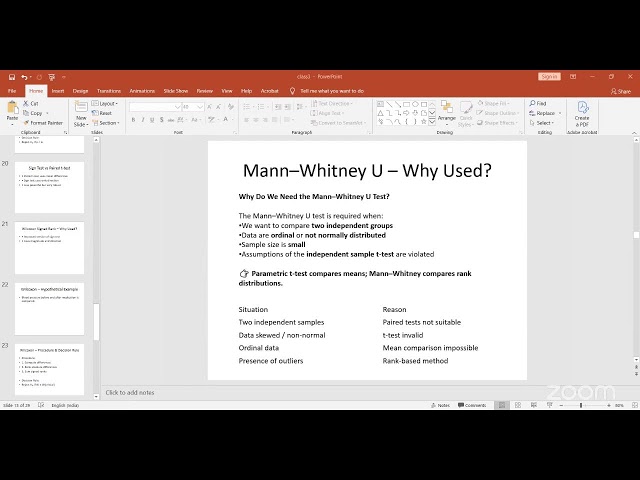This screenshot has width=640, height=480.
Task: Click the Sign in button
Action: click(549, 77)
